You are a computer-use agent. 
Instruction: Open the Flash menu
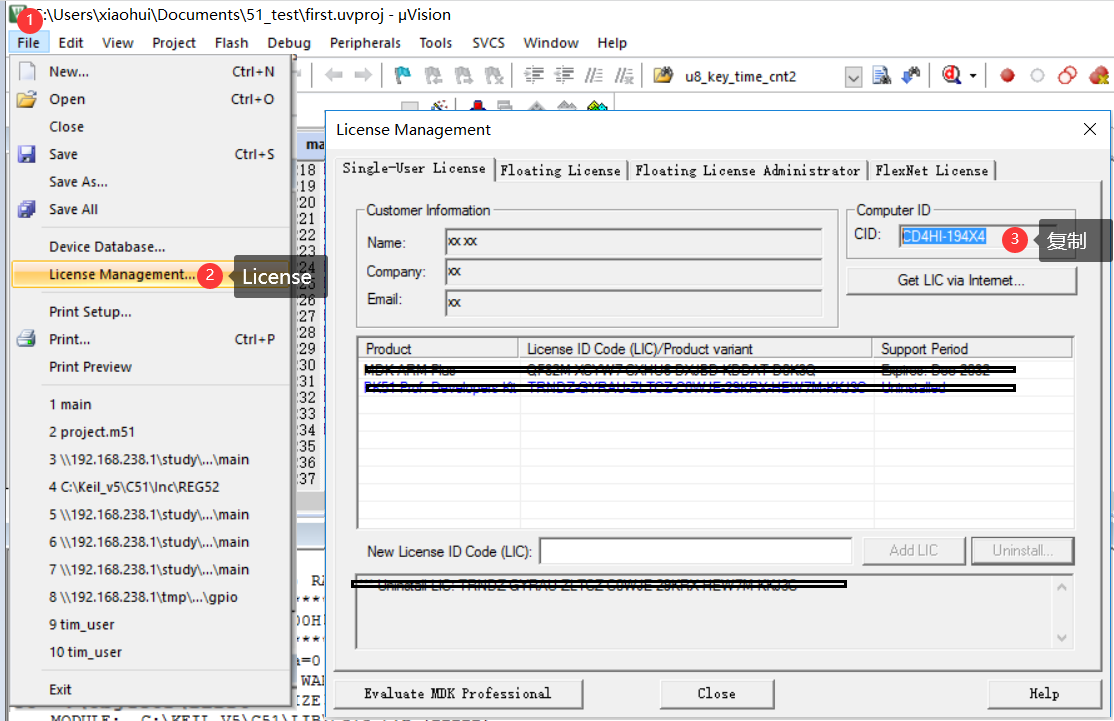[x=232, y=43]
